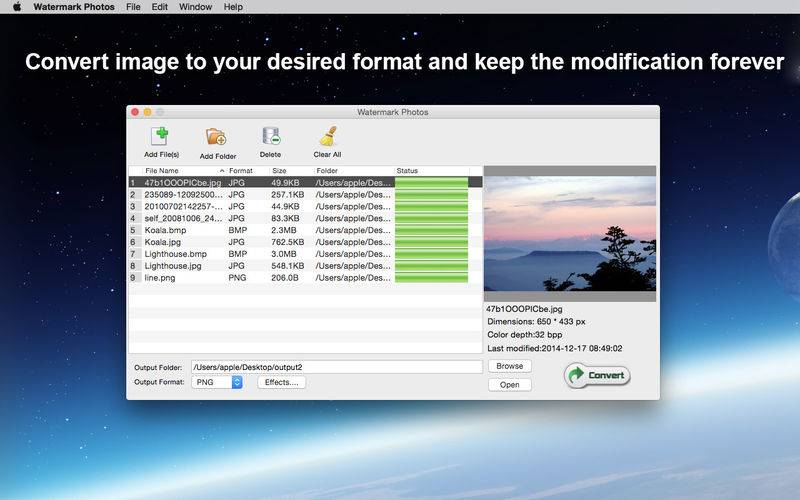Click the 257.1KB size cell
Image resolution: width=800 pixels, height=500 pixels.
click(288, 194)
